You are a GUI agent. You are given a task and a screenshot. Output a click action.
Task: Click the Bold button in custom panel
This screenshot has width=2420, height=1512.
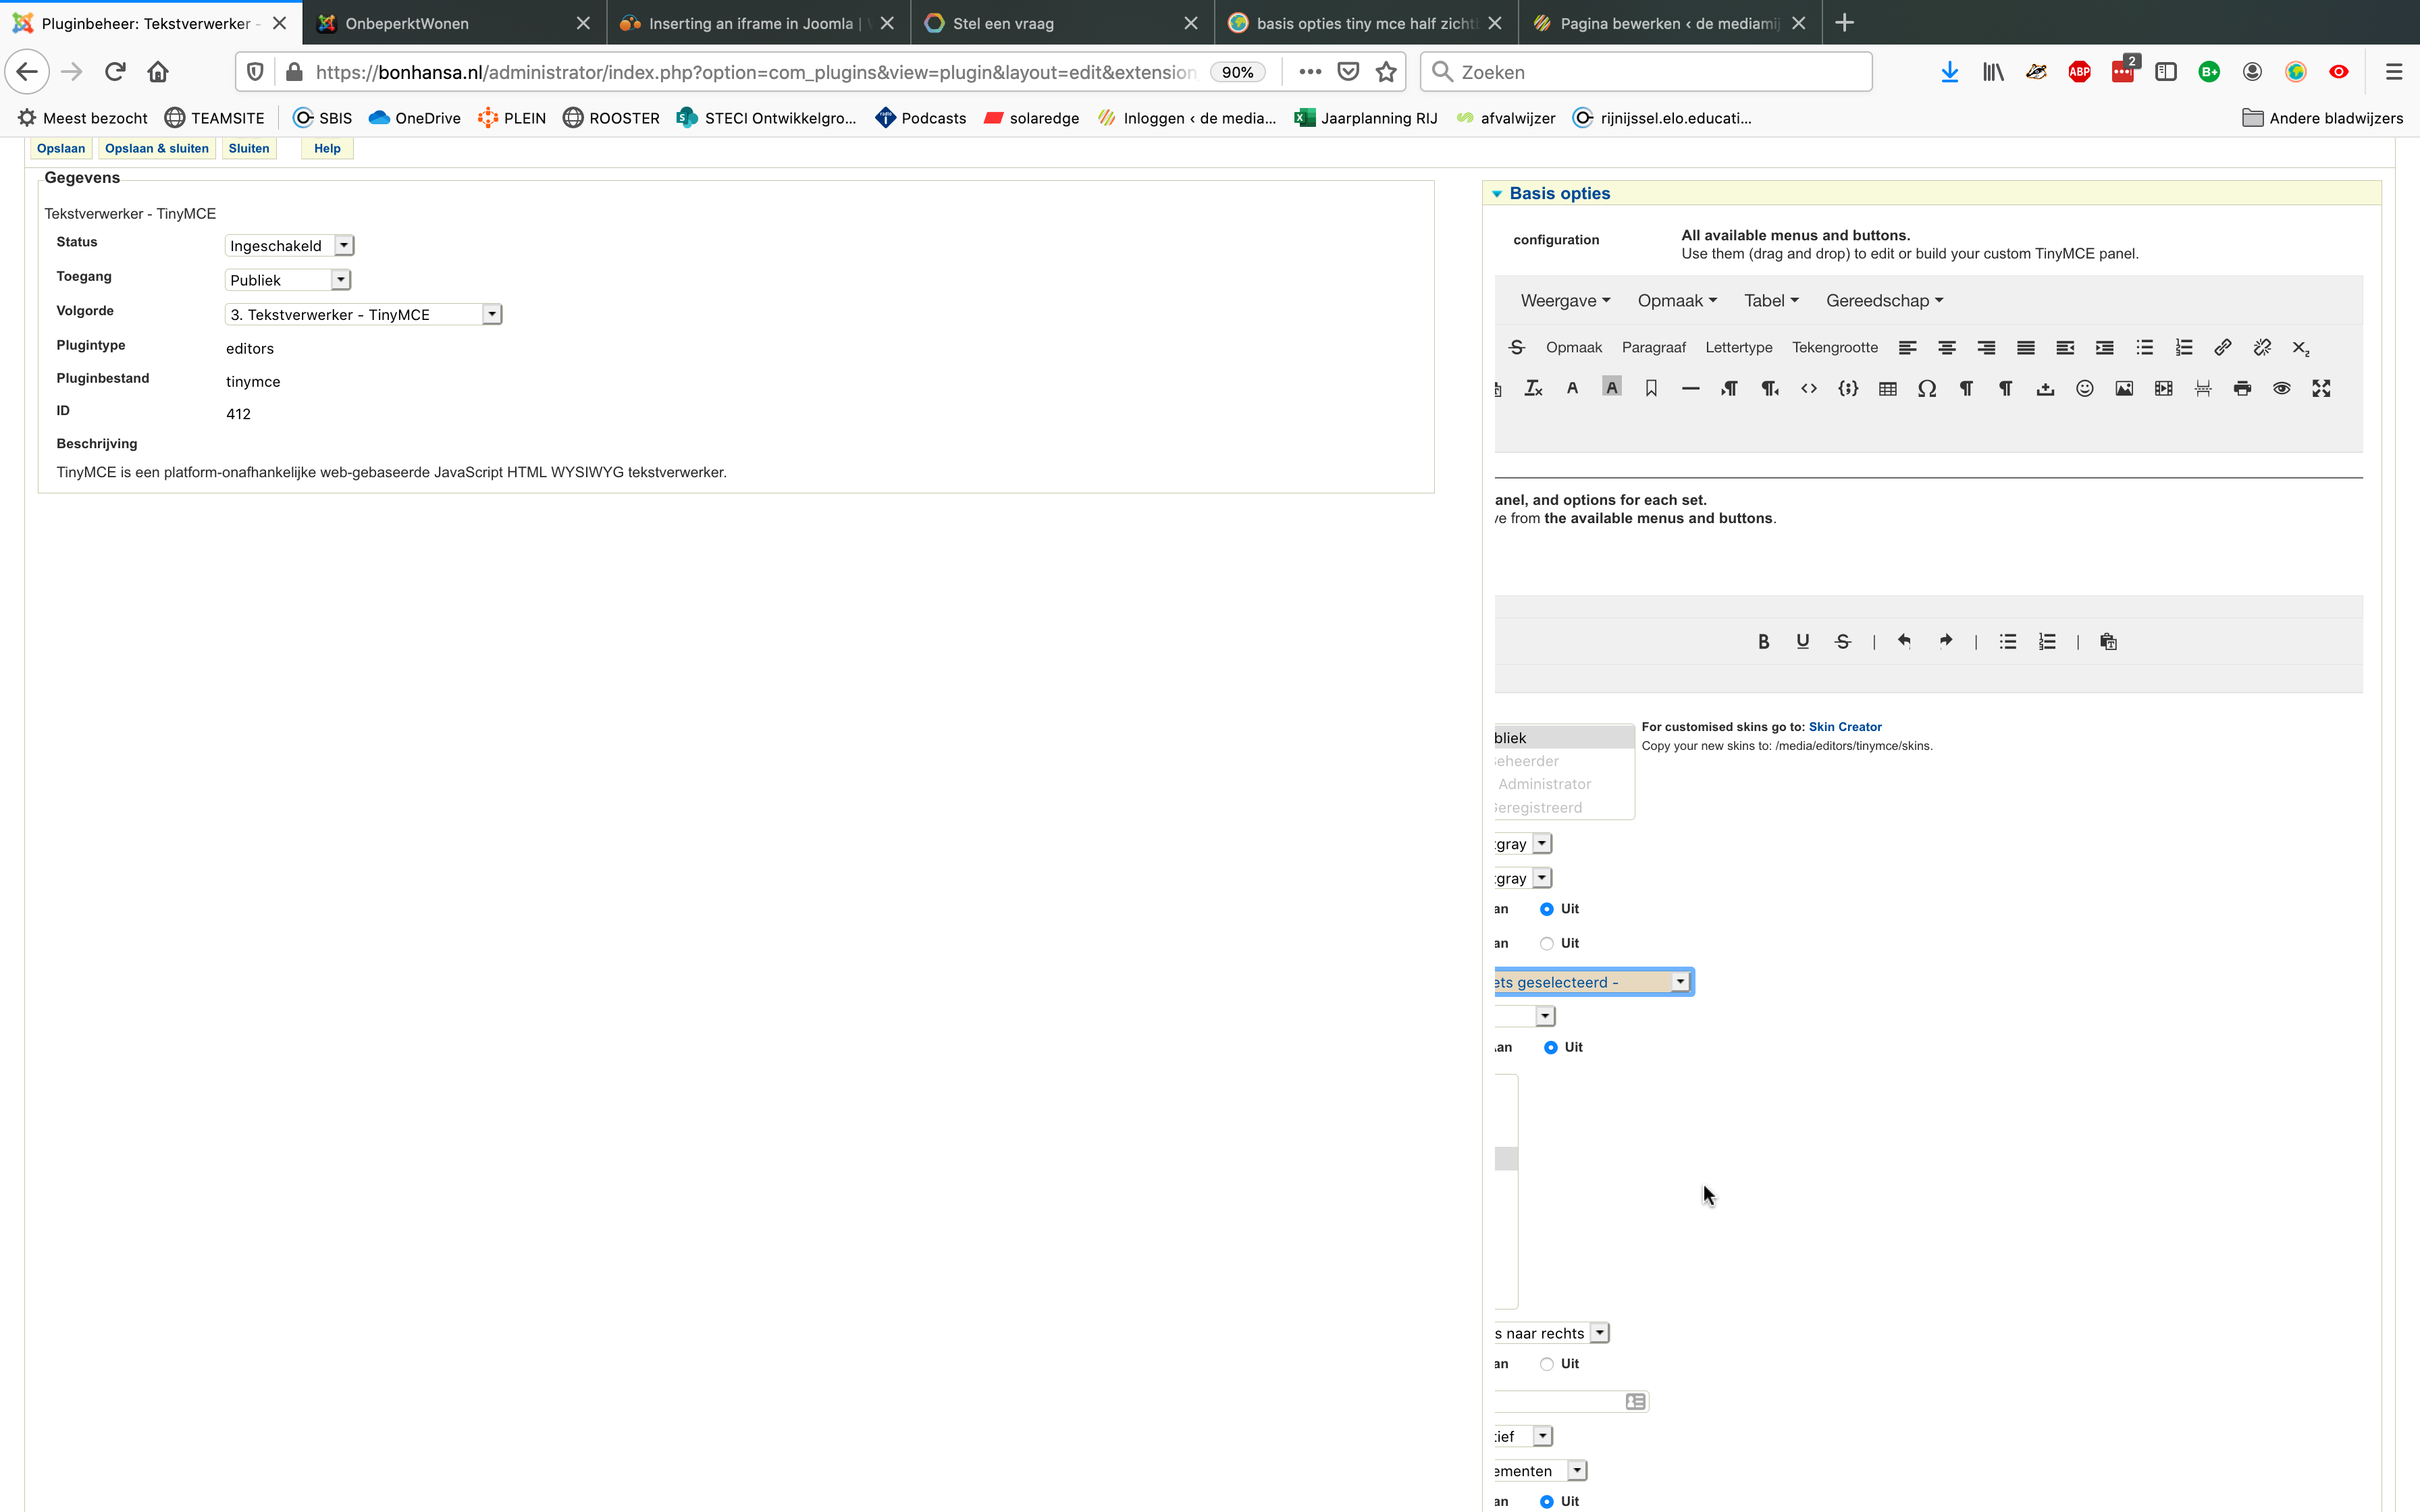1763,642
